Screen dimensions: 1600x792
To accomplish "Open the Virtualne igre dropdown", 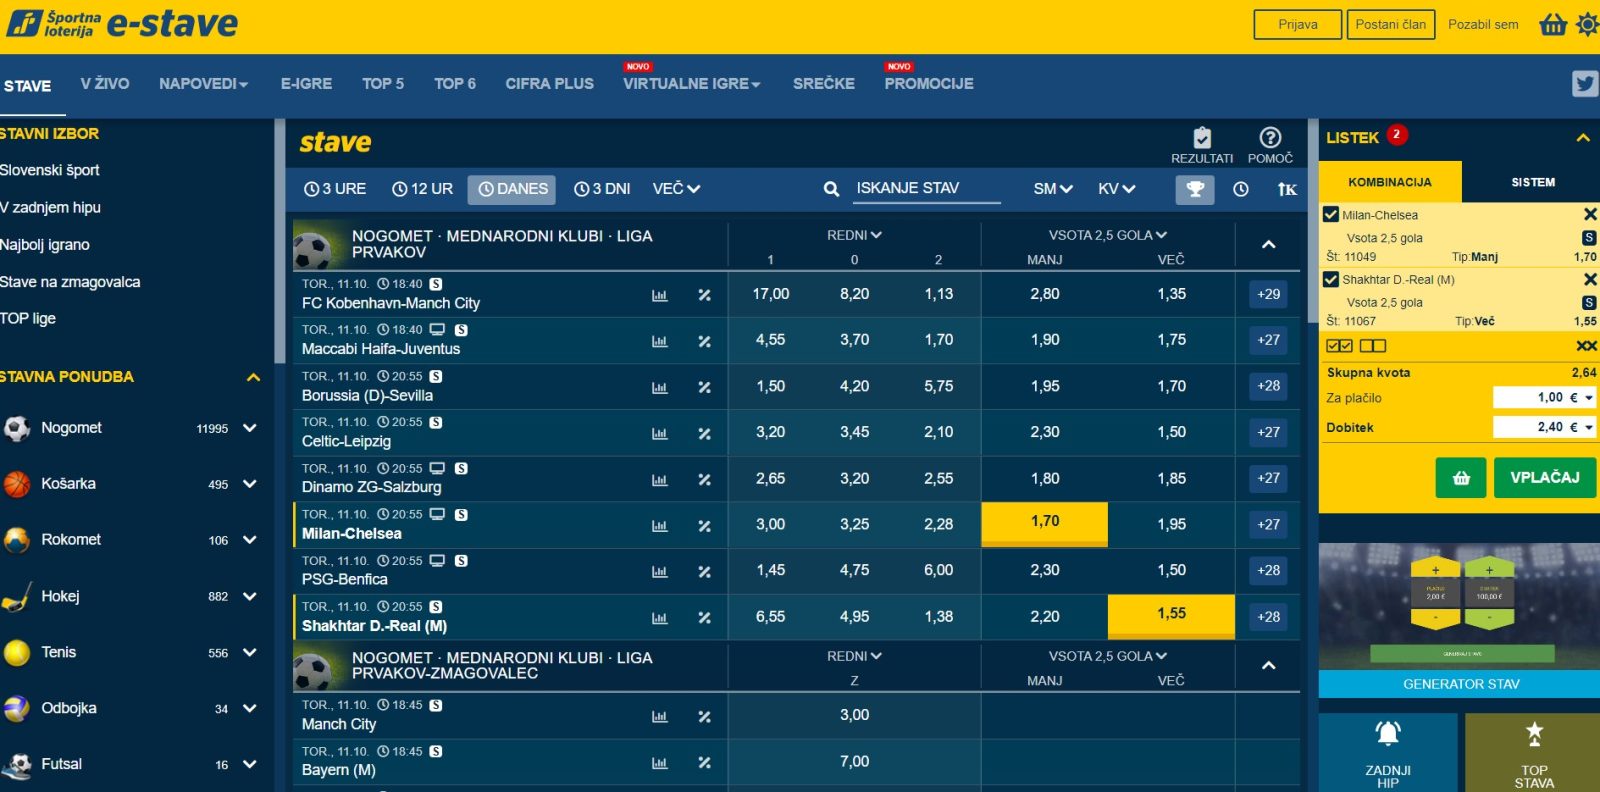I will point(692,84).
